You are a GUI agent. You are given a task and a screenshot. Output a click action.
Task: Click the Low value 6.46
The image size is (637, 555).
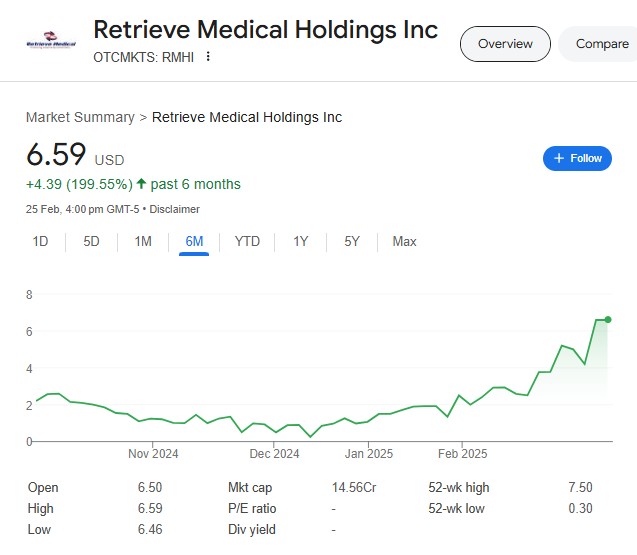click(x=150, y=530)
